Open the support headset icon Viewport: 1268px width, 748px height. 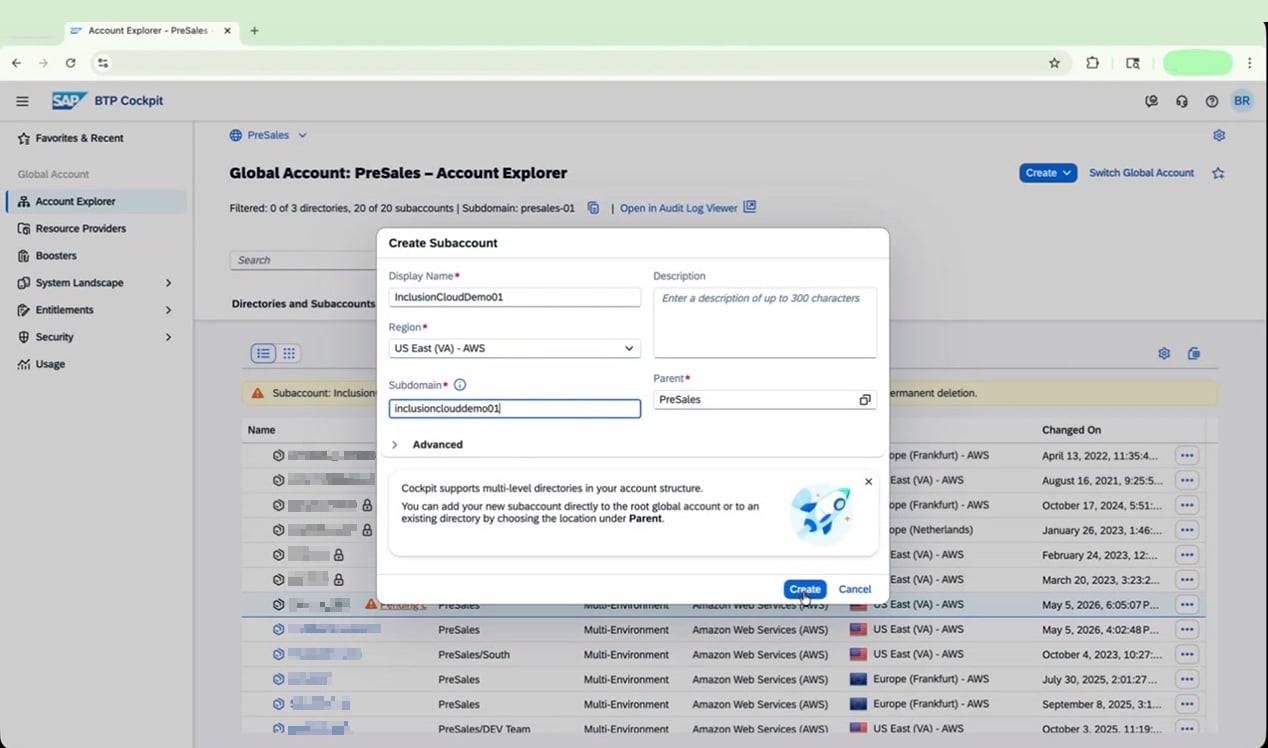click(1182, 101)
